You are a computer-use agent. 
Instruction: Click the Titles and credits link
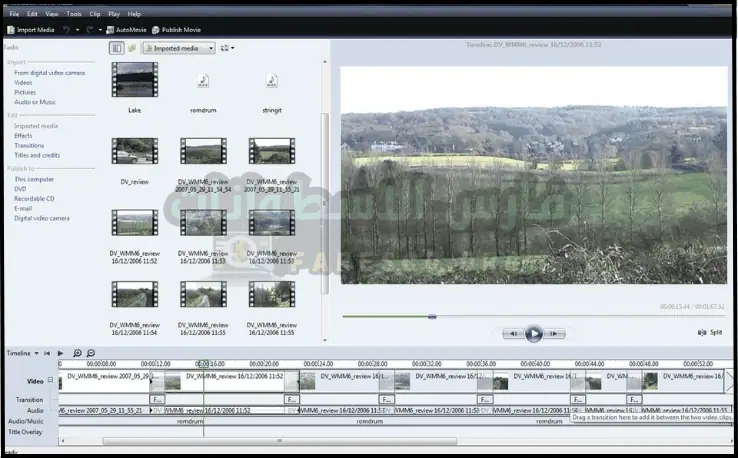[37, 155]
